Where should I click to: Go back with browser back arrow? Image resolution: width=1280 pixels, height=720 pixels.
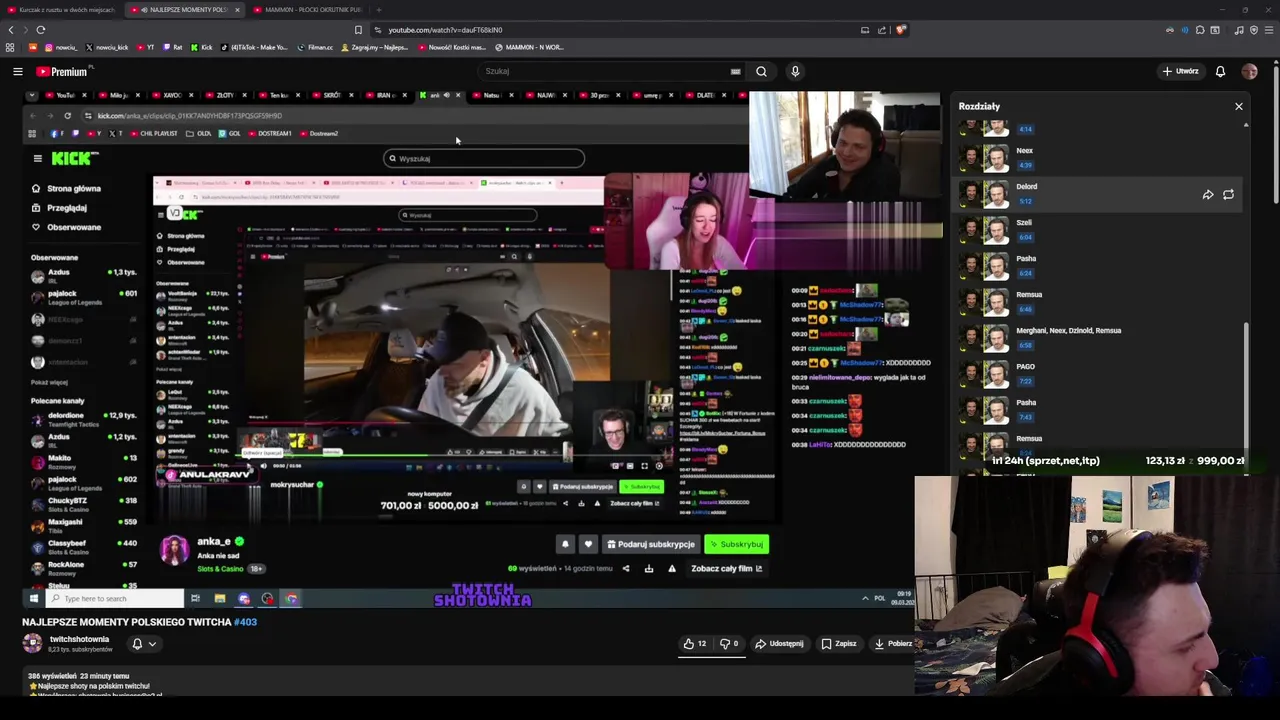tap(11, 30)
